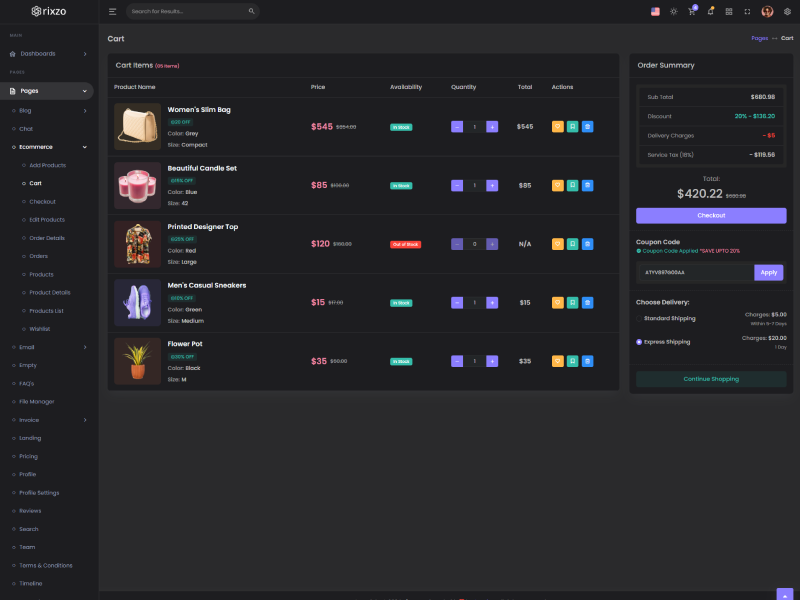The width and height of the screenshot is (800, 600).
Task: Go to Wishlist in sidebar
Action: tap(40, 328)
